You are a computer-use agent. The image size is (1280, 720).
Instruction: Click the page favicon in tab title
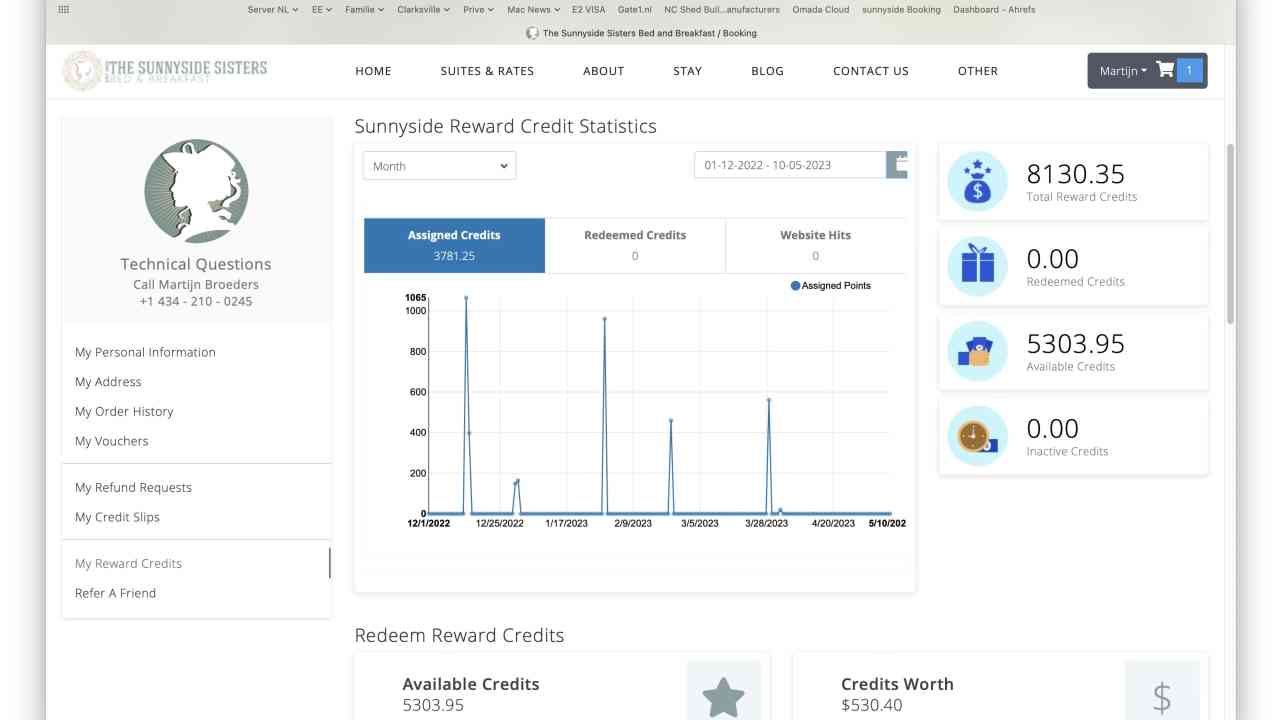coord(532,33)
